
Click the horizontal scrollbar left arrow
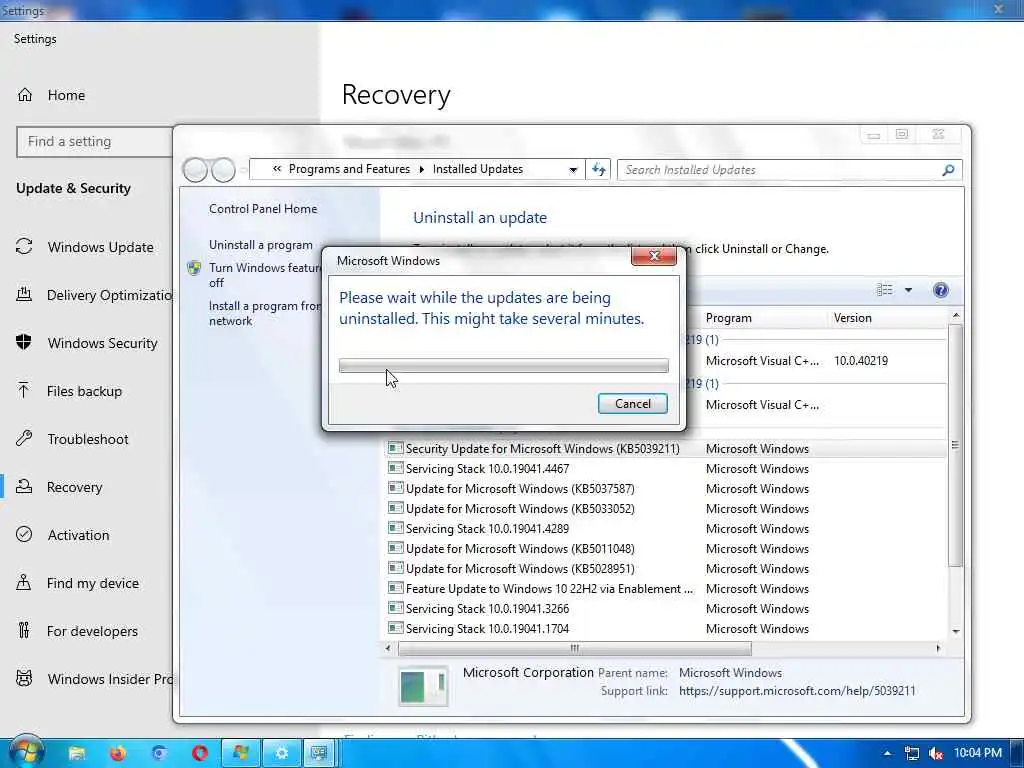tap(388, 648)
